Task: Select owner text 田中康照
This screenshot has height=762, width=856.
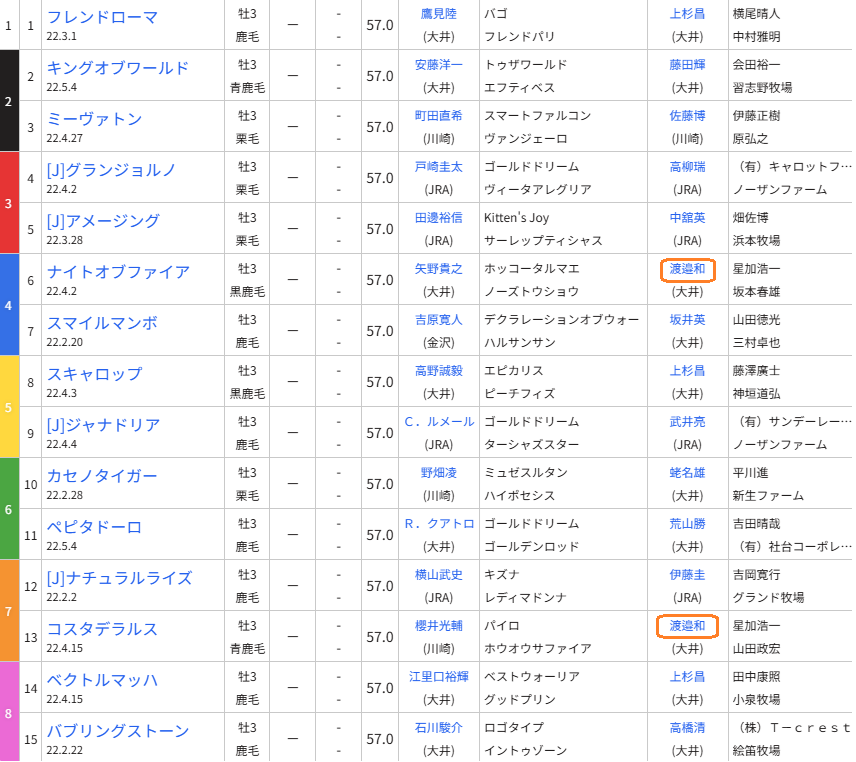Action: (x=756, y=676)
